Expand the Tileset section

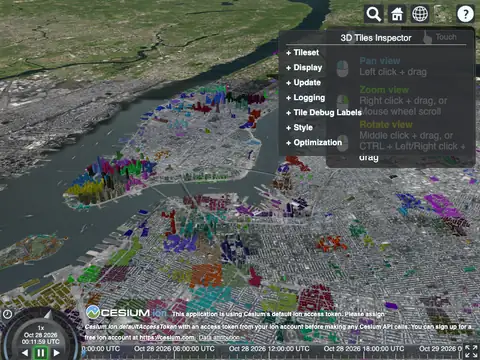[303, 53]
